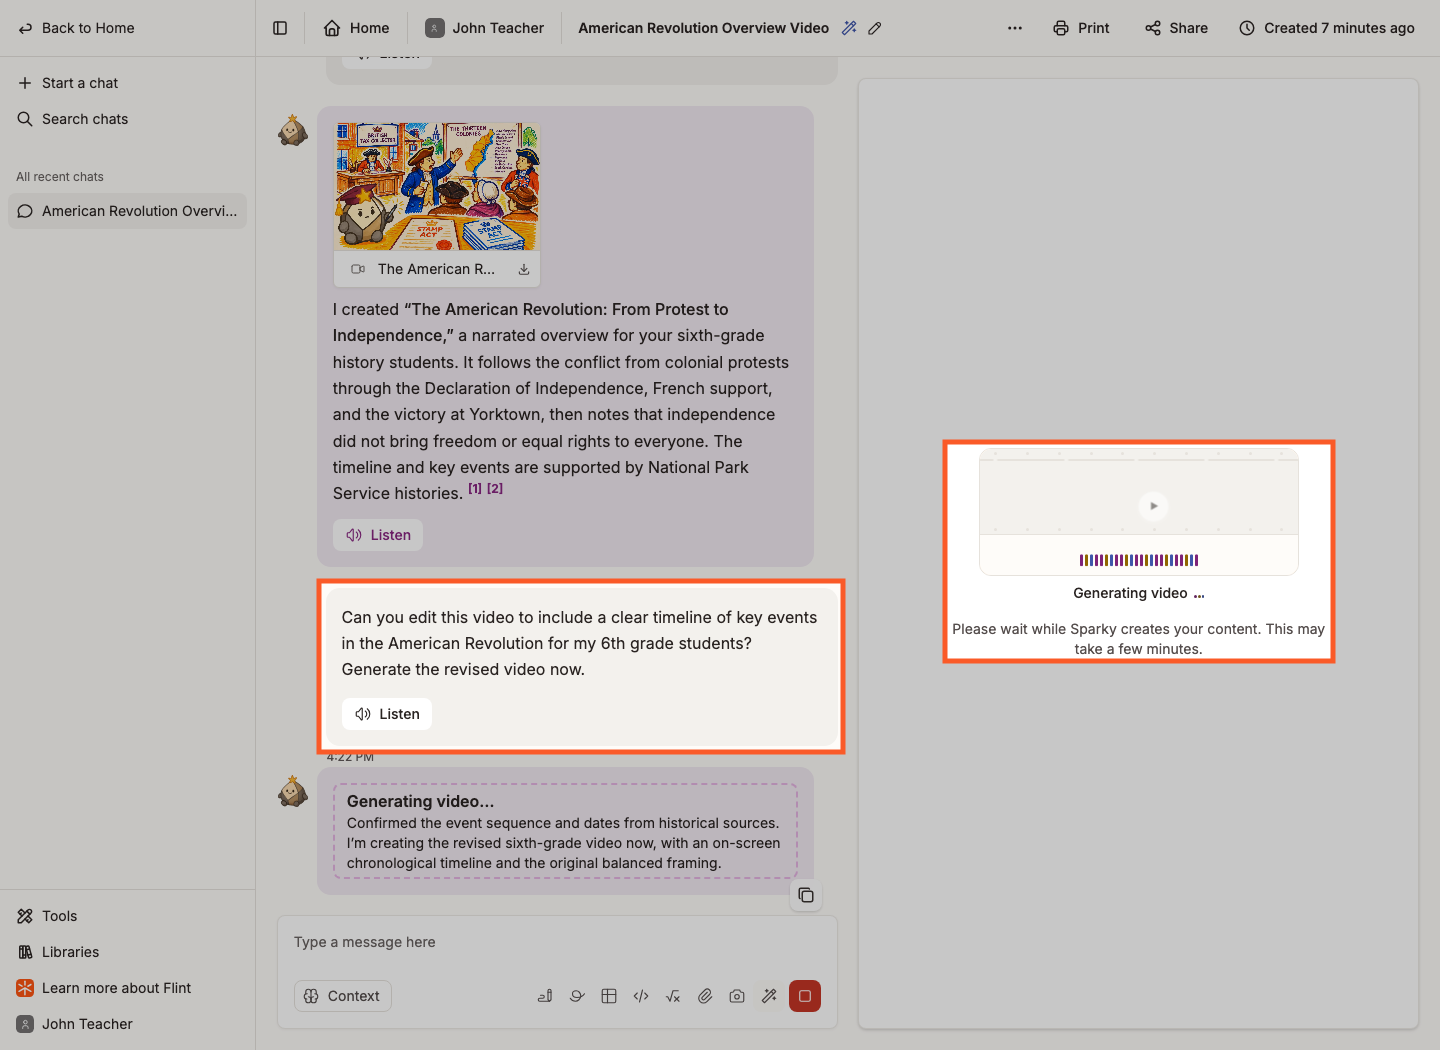Listen to the user's timeline request message

pyautogui.click(x=387, y=714)
